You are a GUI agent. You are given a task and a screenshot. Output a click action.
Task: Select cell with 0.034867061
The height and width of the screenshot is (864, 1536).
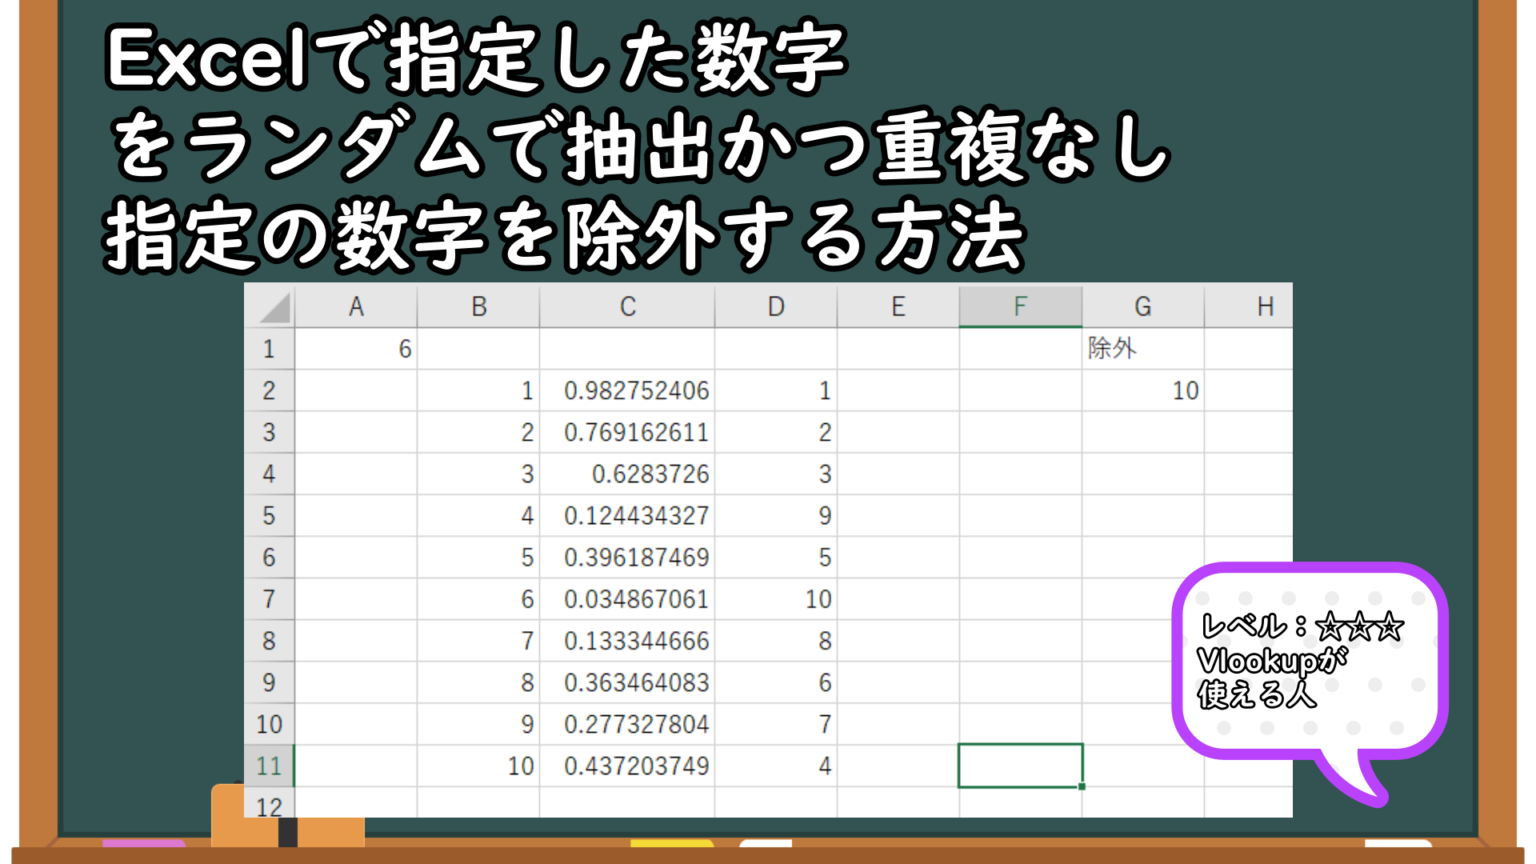(x=627, y=599)
